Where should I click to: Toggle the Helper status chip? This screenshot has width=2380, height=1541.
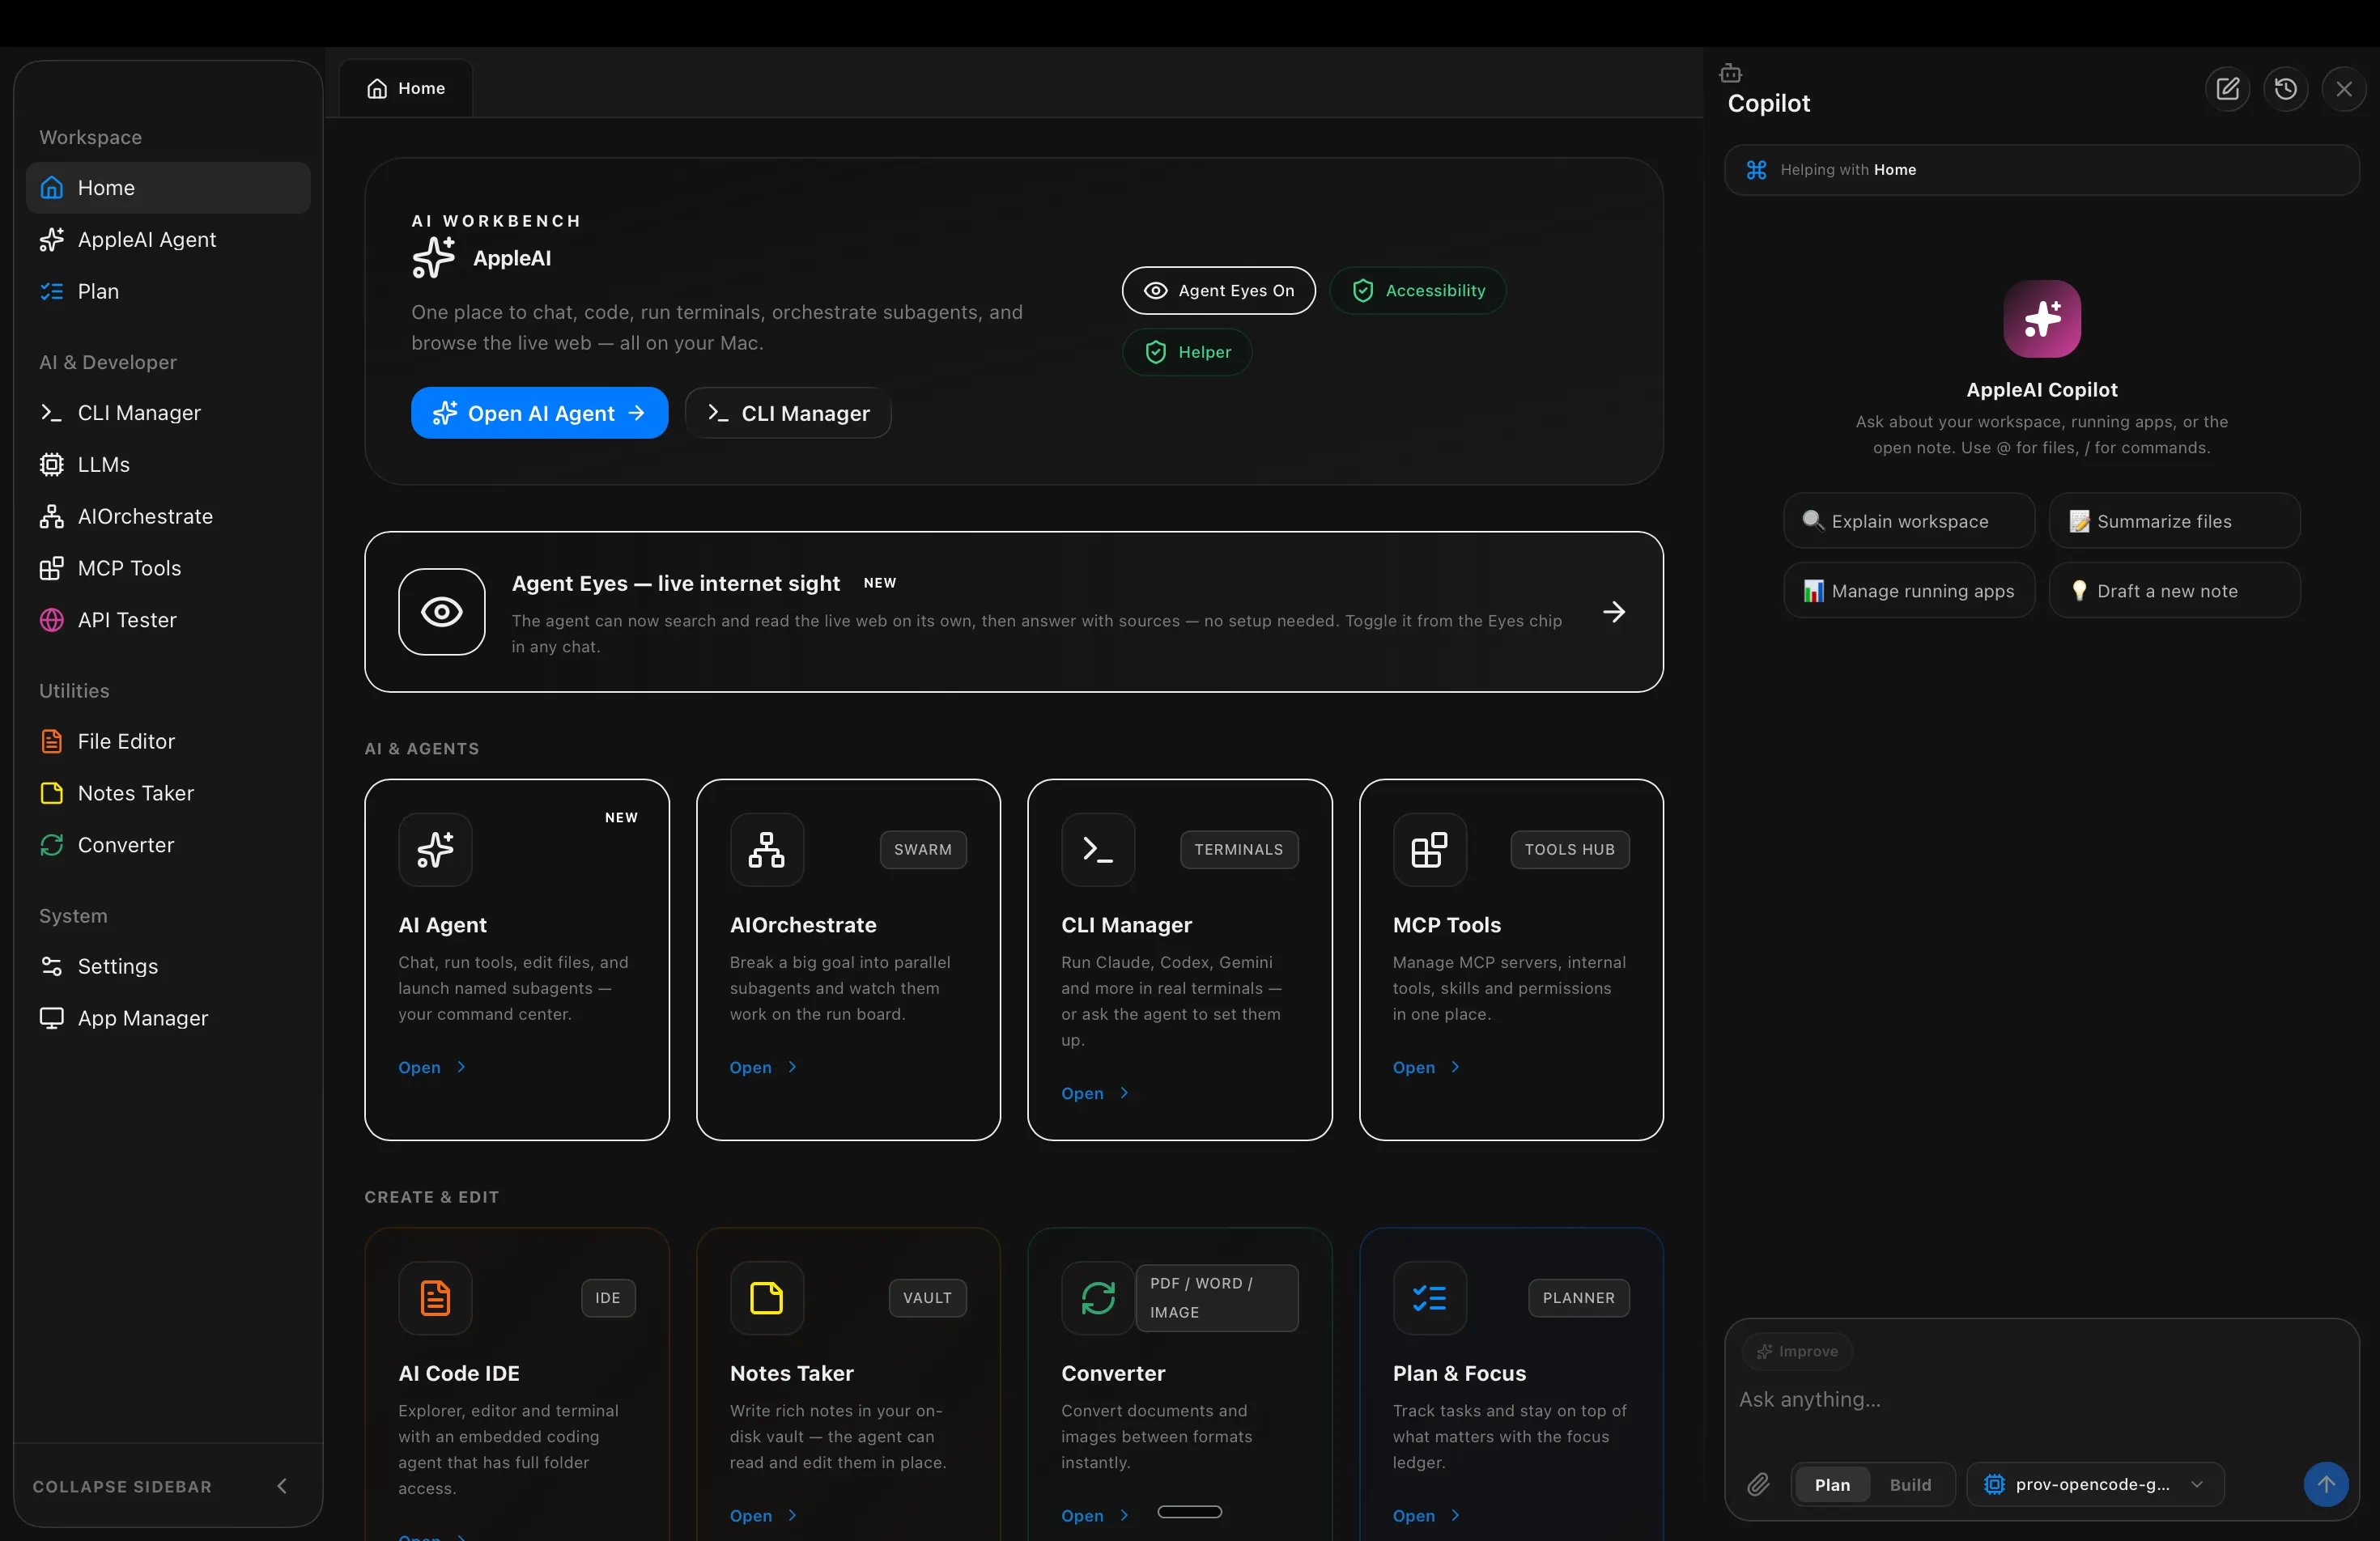pos(1186,352)
